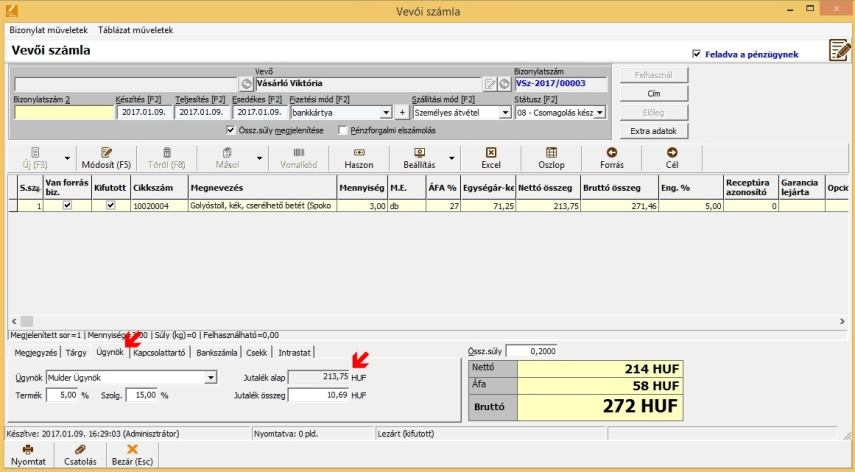855x472 pixels.
Task: Switch to the Bankszámla tab
Action: (x=216, y=352)
